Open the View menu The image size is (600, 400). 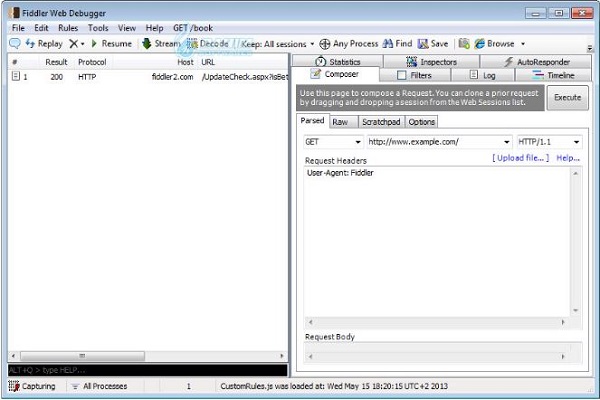pos(127,28)
